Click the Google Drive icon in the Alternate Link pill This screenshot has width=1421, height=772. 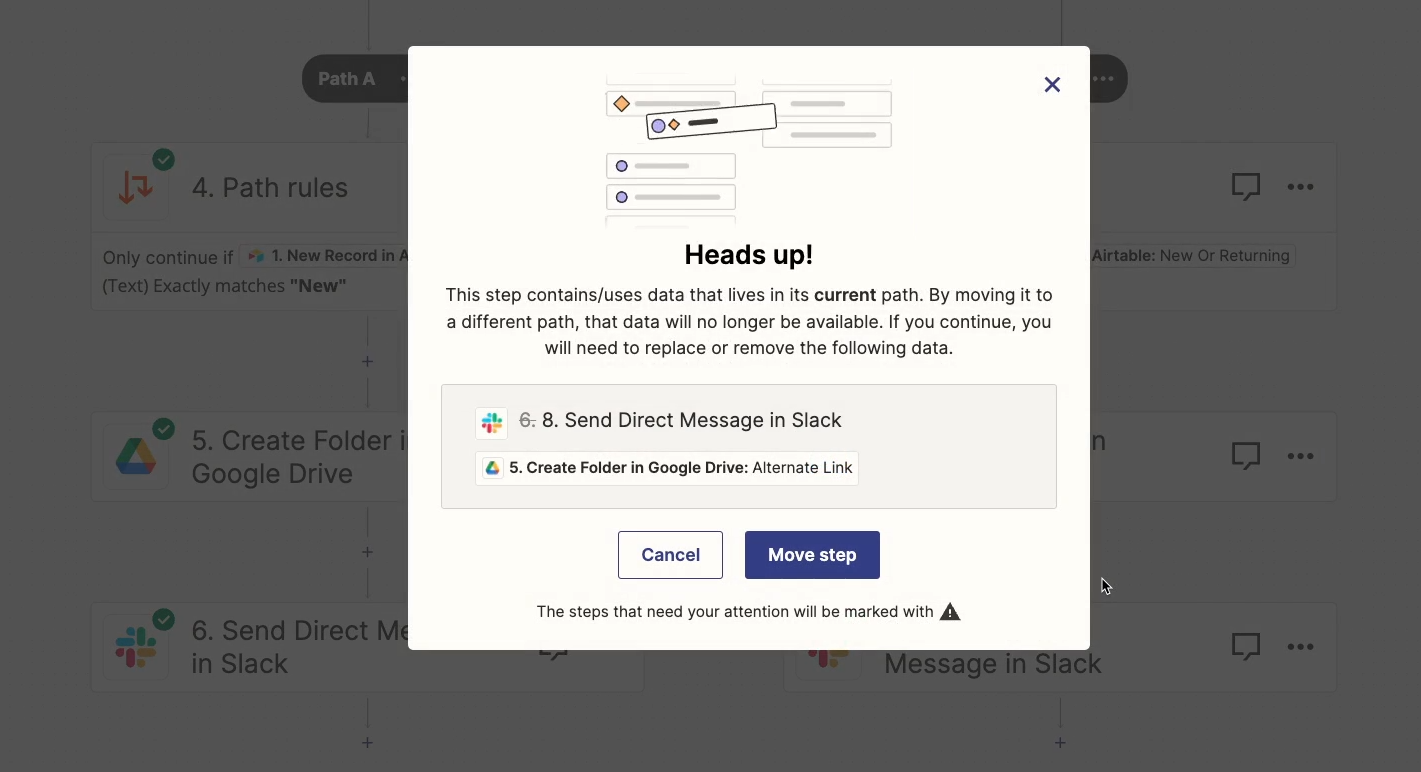pyautogui.click(x=492, y=468)
